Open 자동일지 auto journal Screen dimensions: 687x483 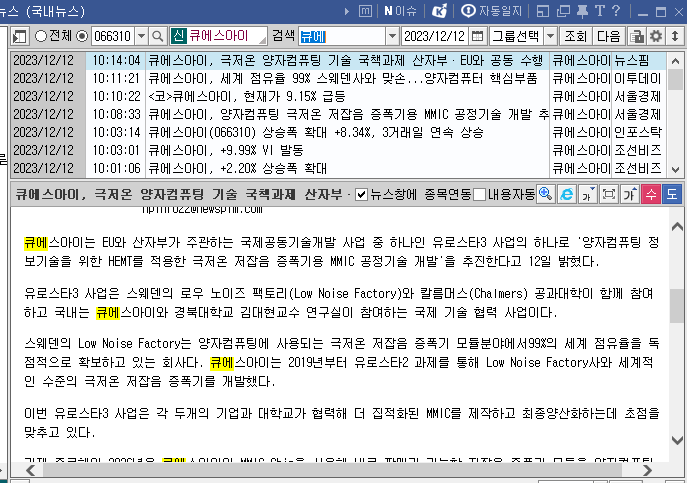point(492,11)
